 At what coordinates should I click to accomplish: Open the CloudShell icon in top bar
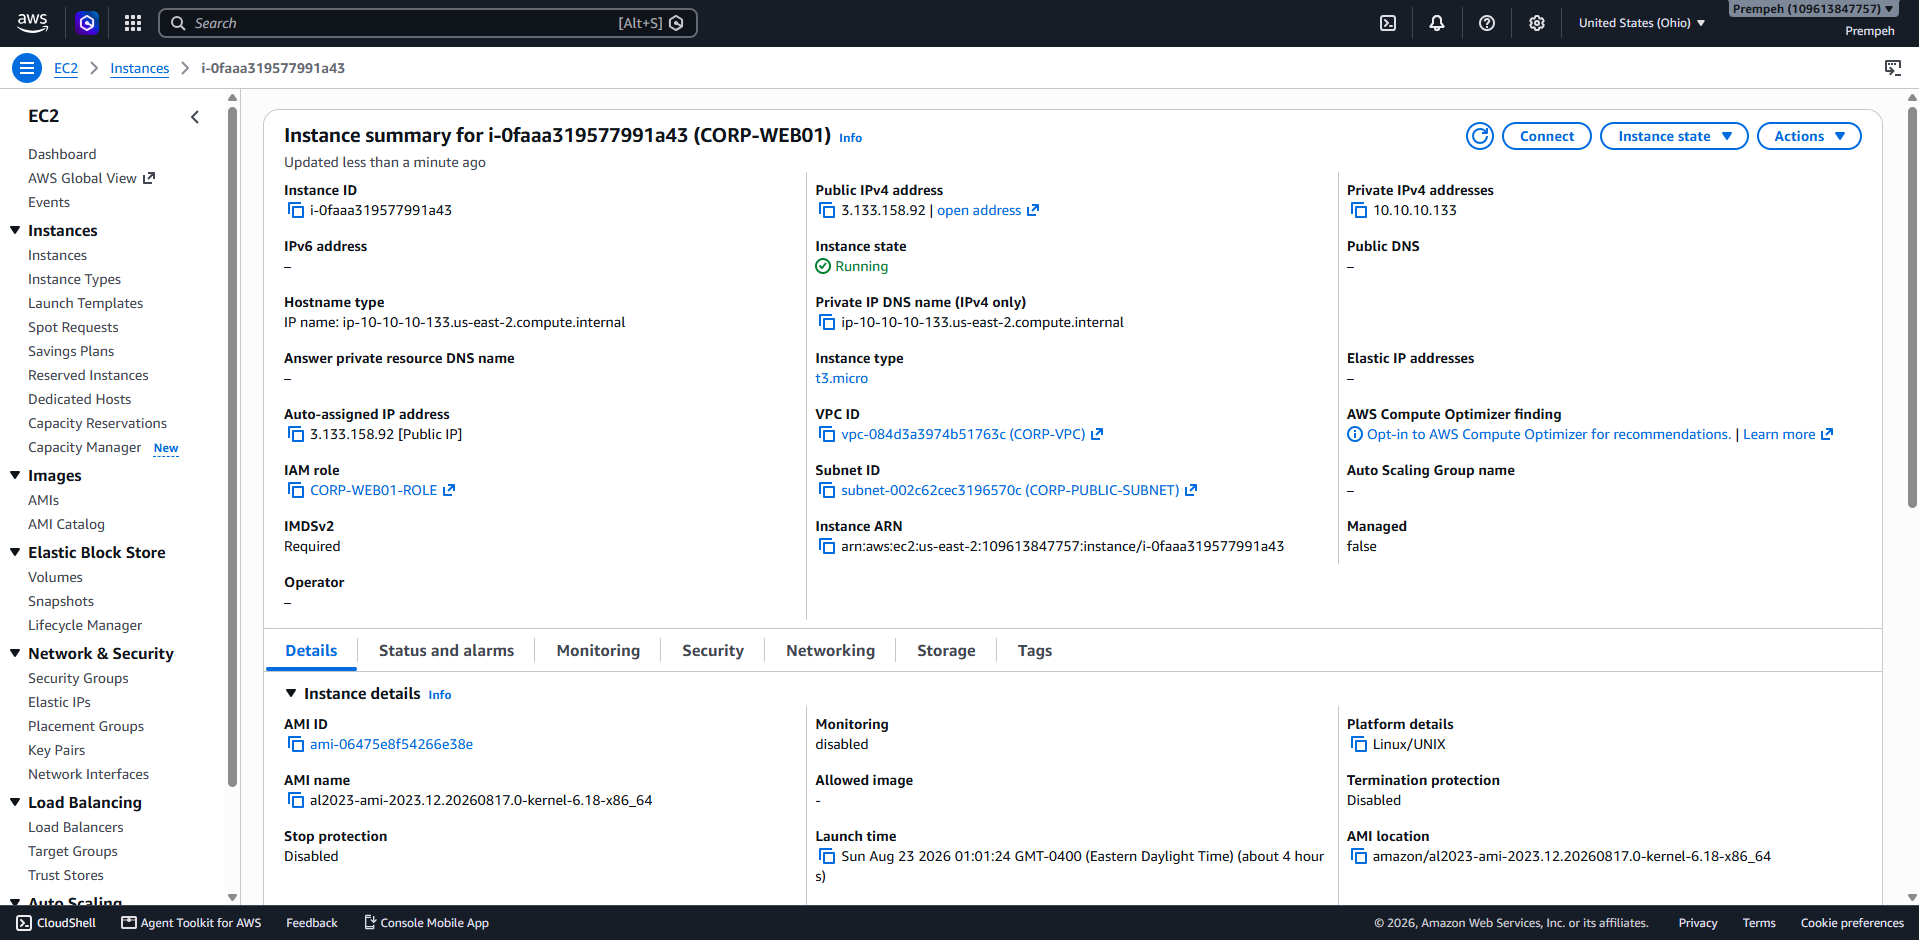coord(1388,23)
